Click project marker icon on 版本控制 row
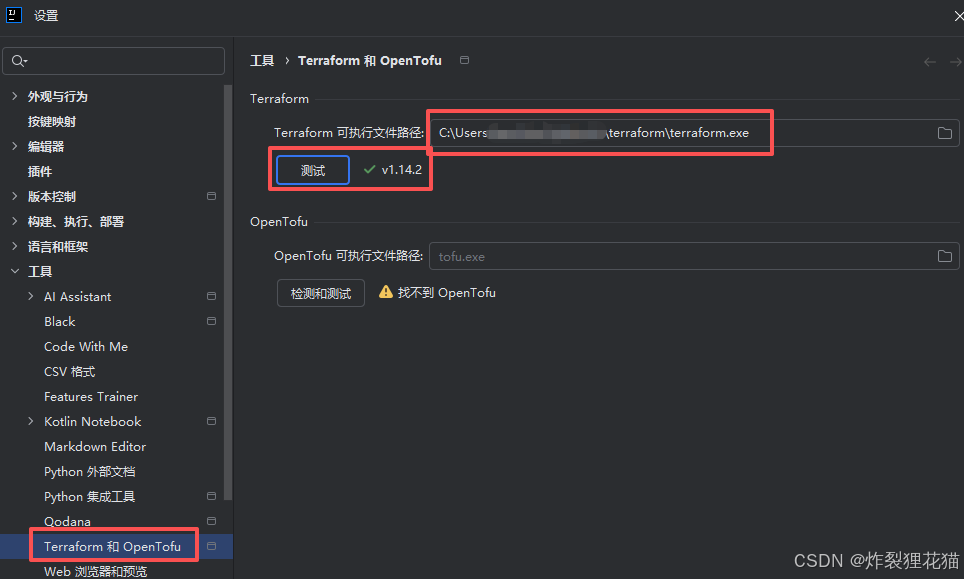Image resolution: width=964 pixels, height=579 pixels. point(211,196)
